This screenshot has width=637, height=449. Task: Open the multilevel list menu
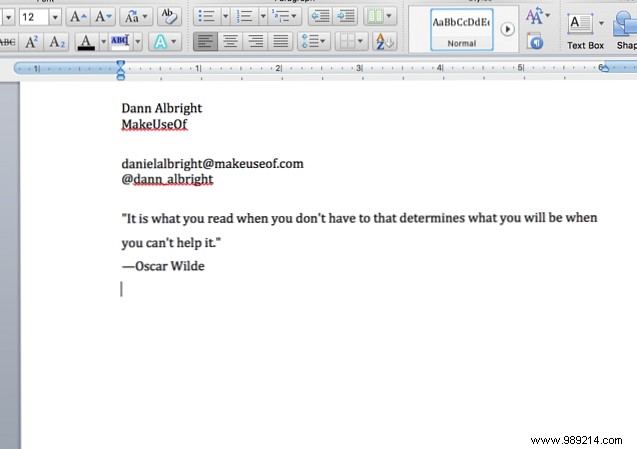coord(284,17)
